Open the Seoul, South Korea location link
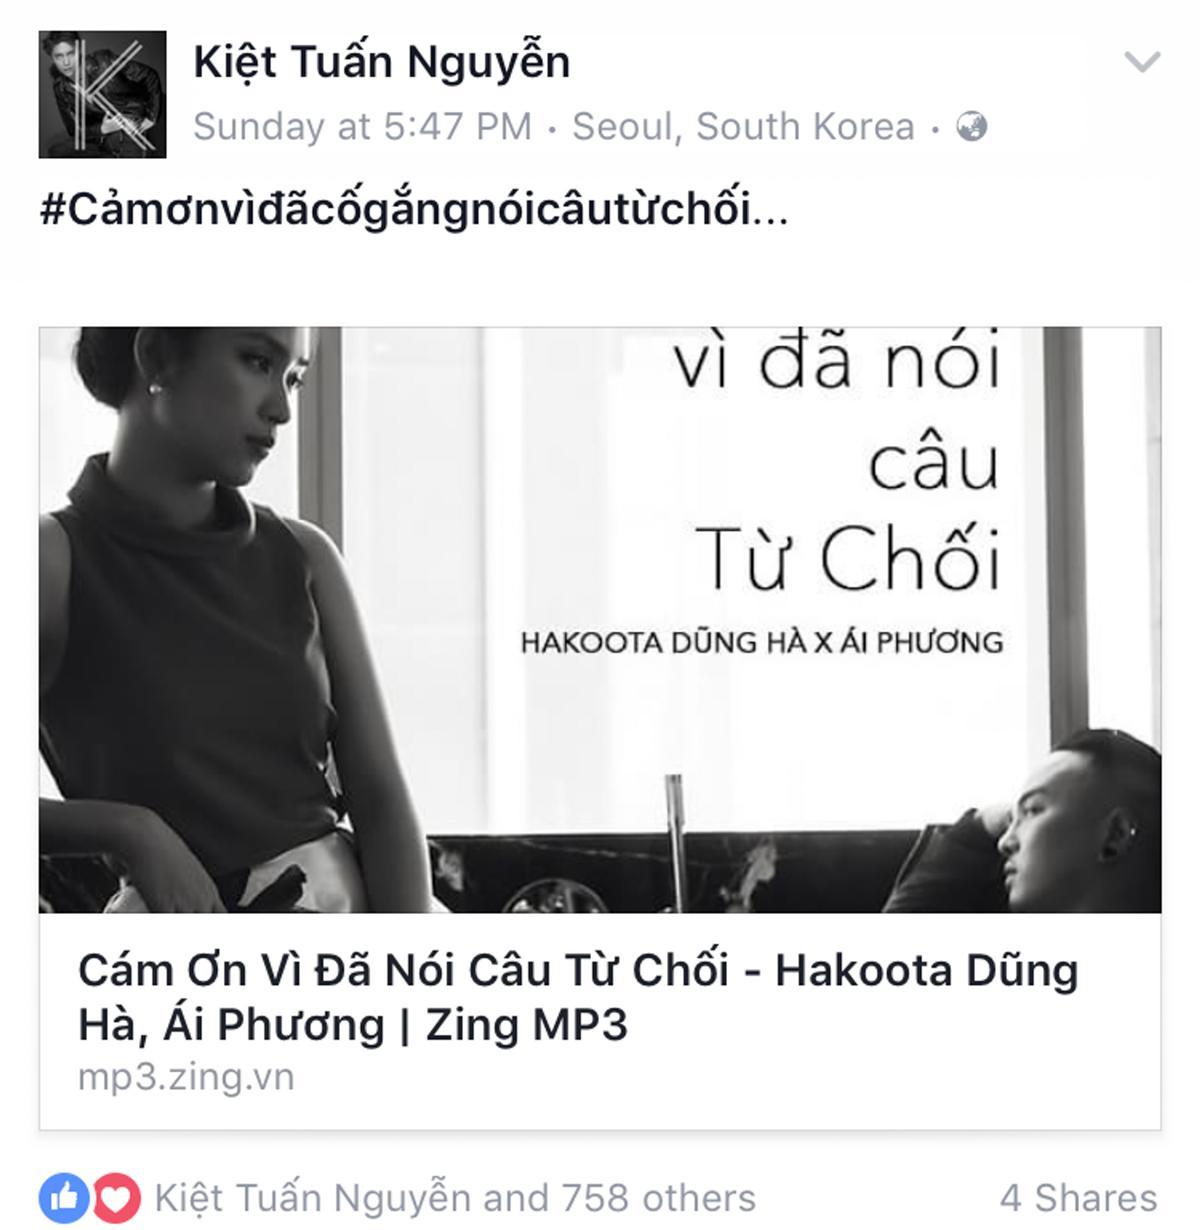1200x1230 pixels. [743, 127]
